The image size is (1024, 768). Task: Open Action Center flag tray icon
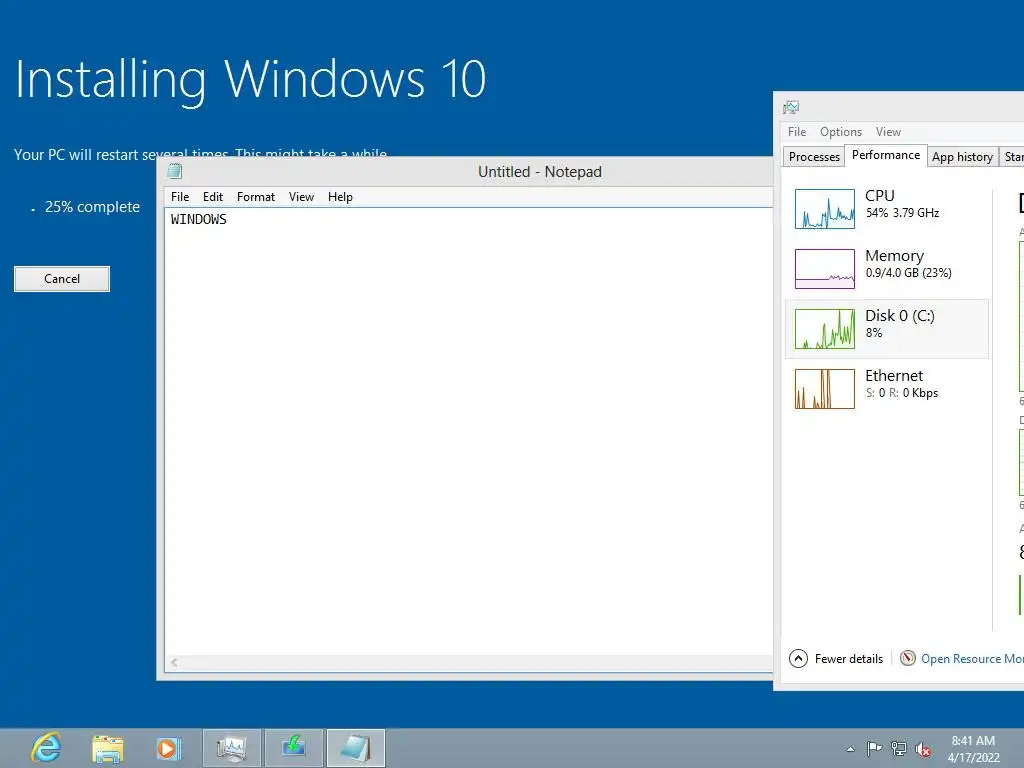[x=874, y=748]
